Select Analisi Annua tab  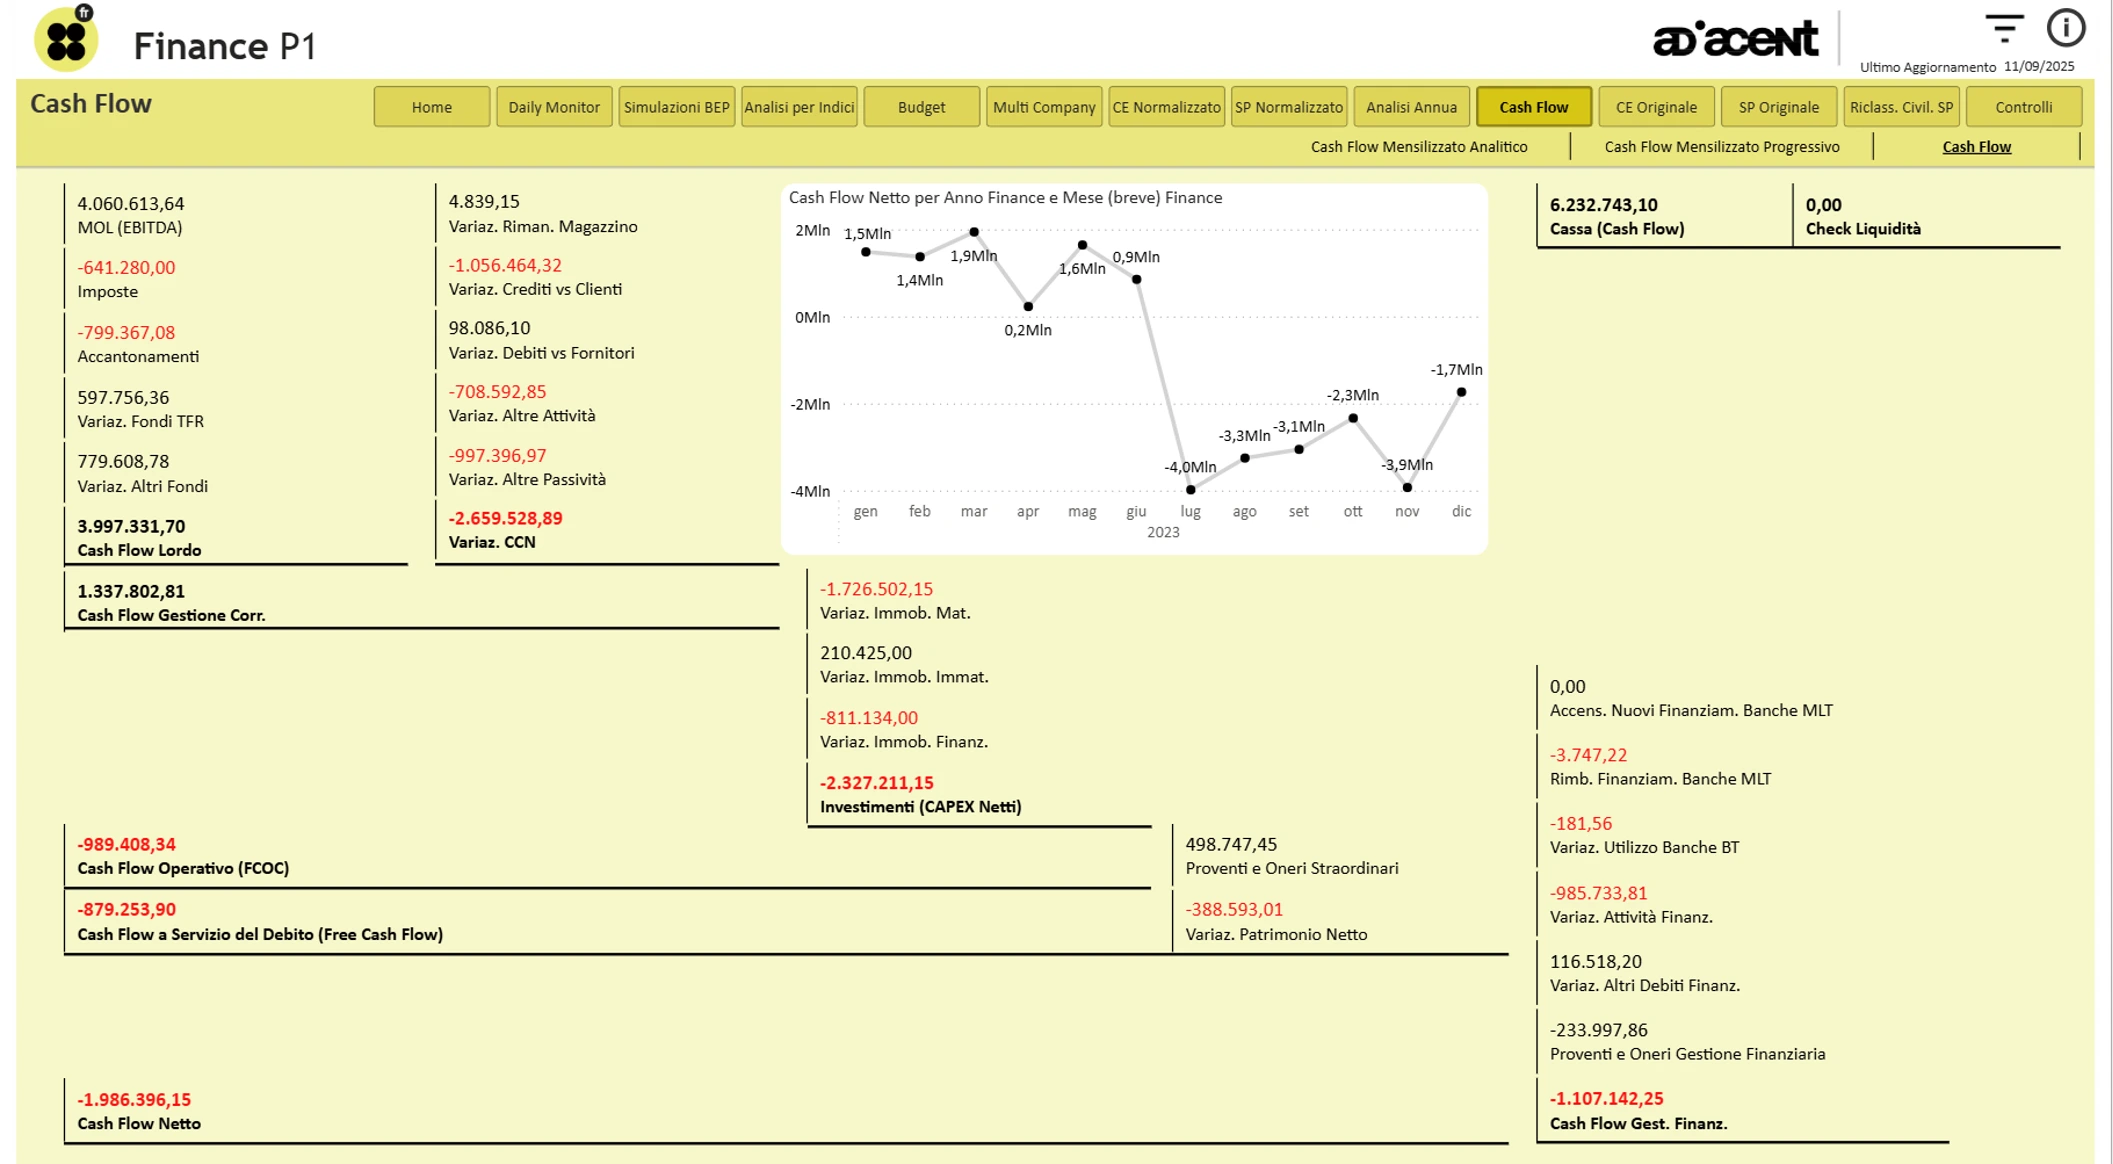tap(1411, 107)
